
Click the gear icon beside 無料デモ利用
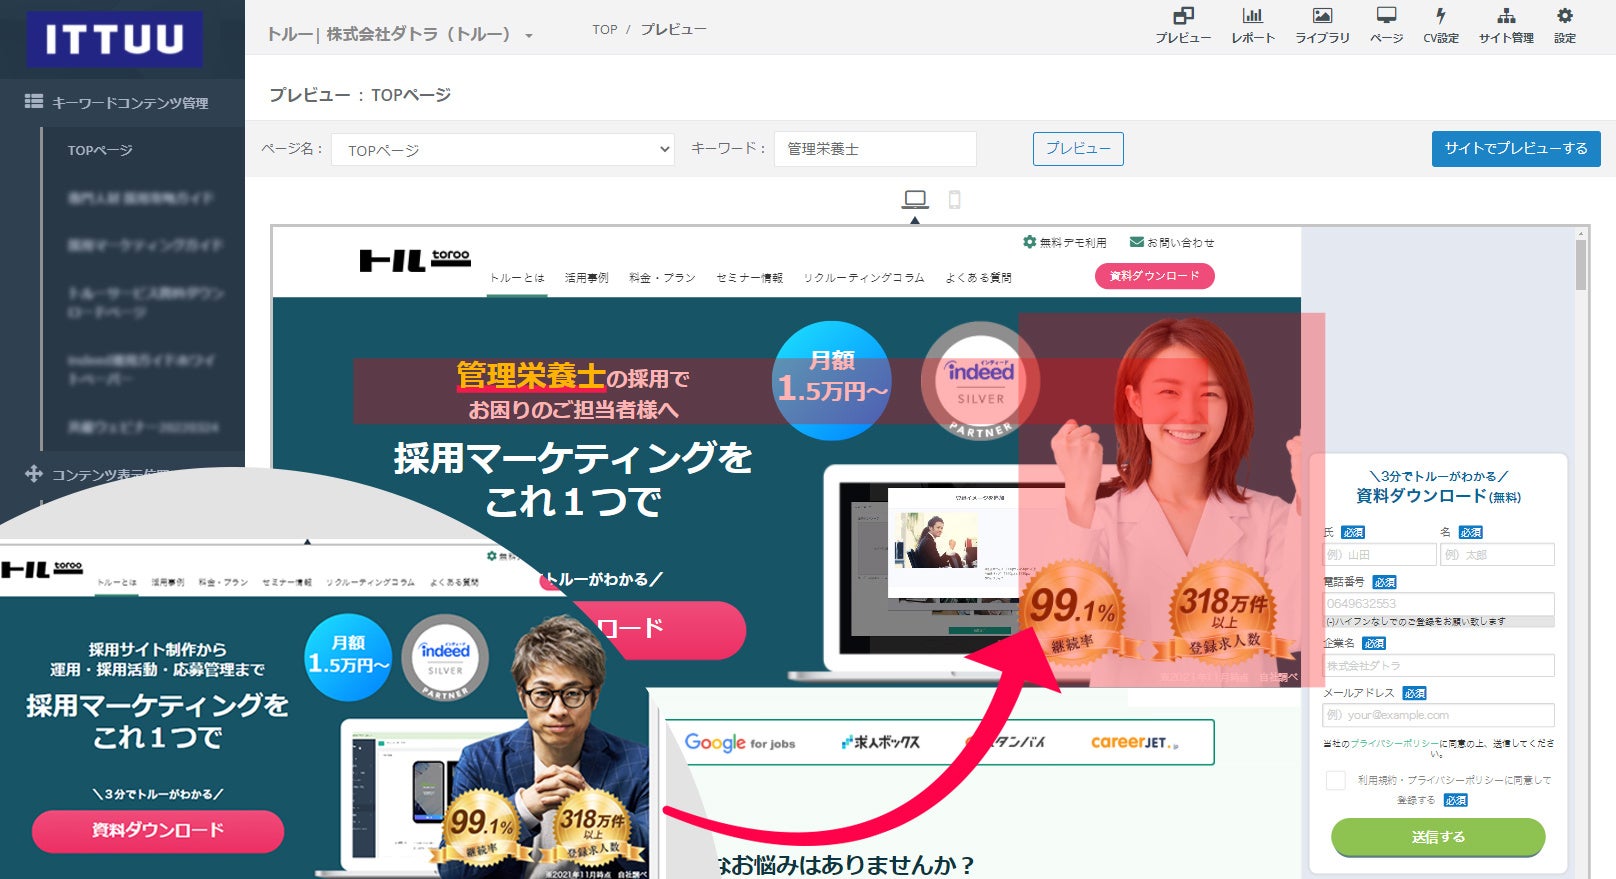1029,242
